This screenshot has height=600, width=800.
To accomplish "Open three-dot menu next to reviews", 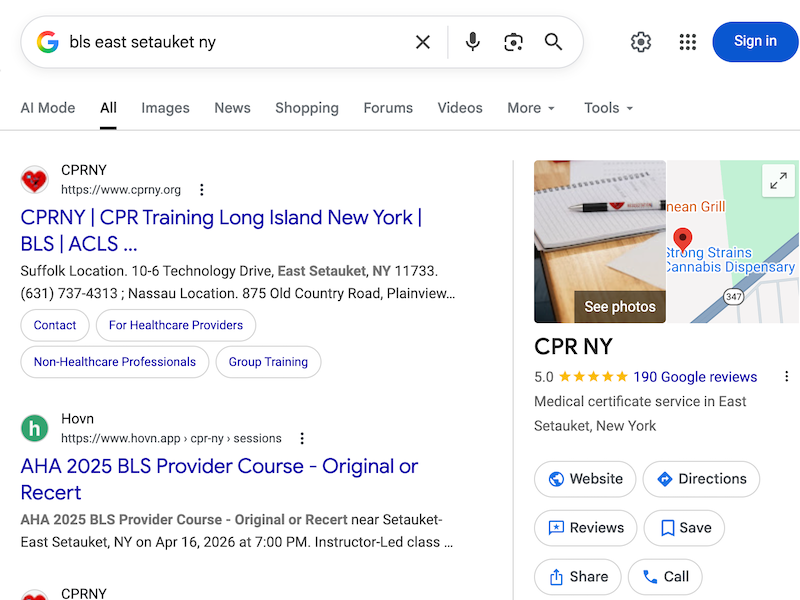I will point(786,377).
